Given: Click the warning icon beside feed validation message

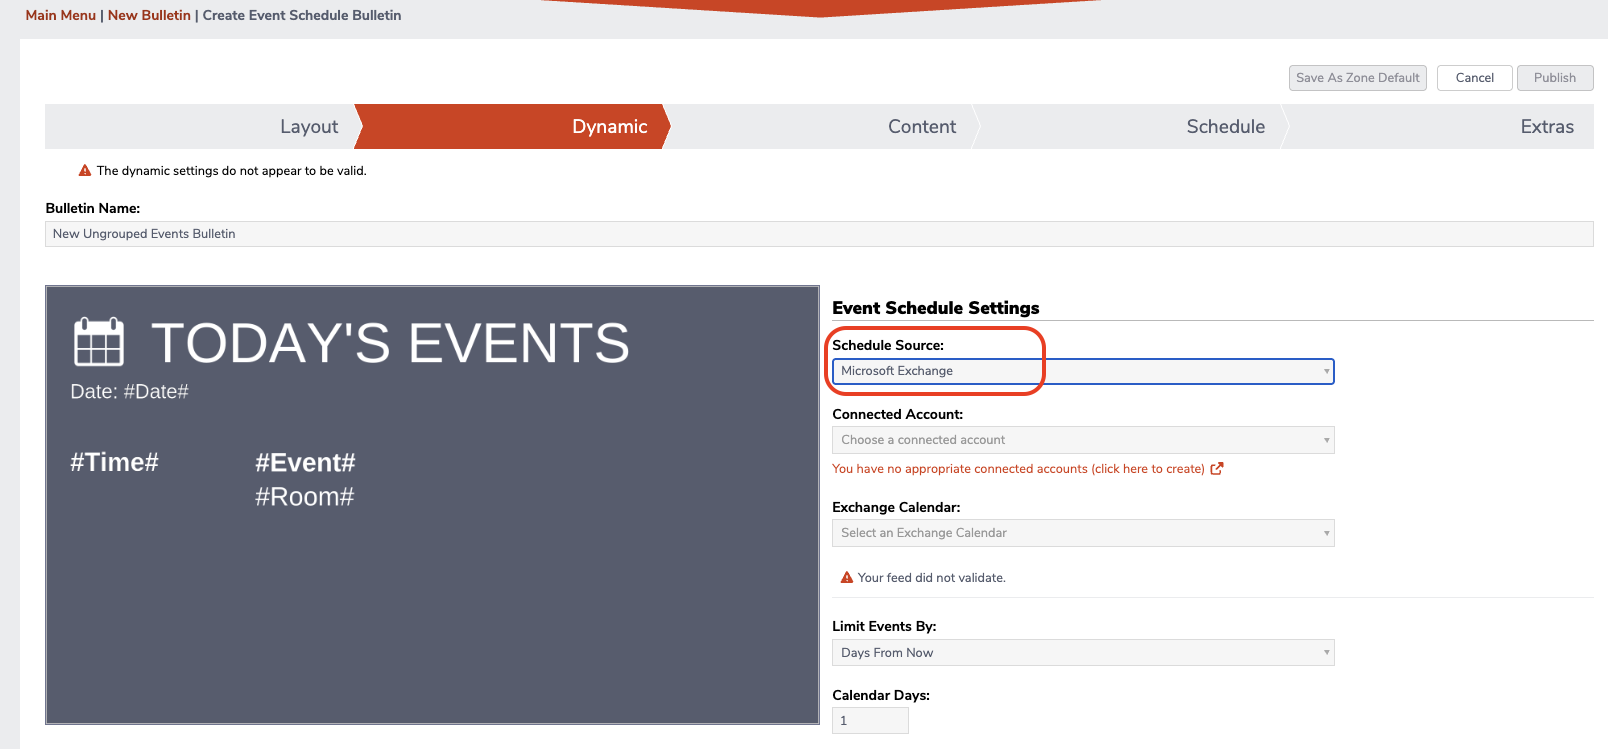Looking at the screenshot, I should tap(847, 578).
